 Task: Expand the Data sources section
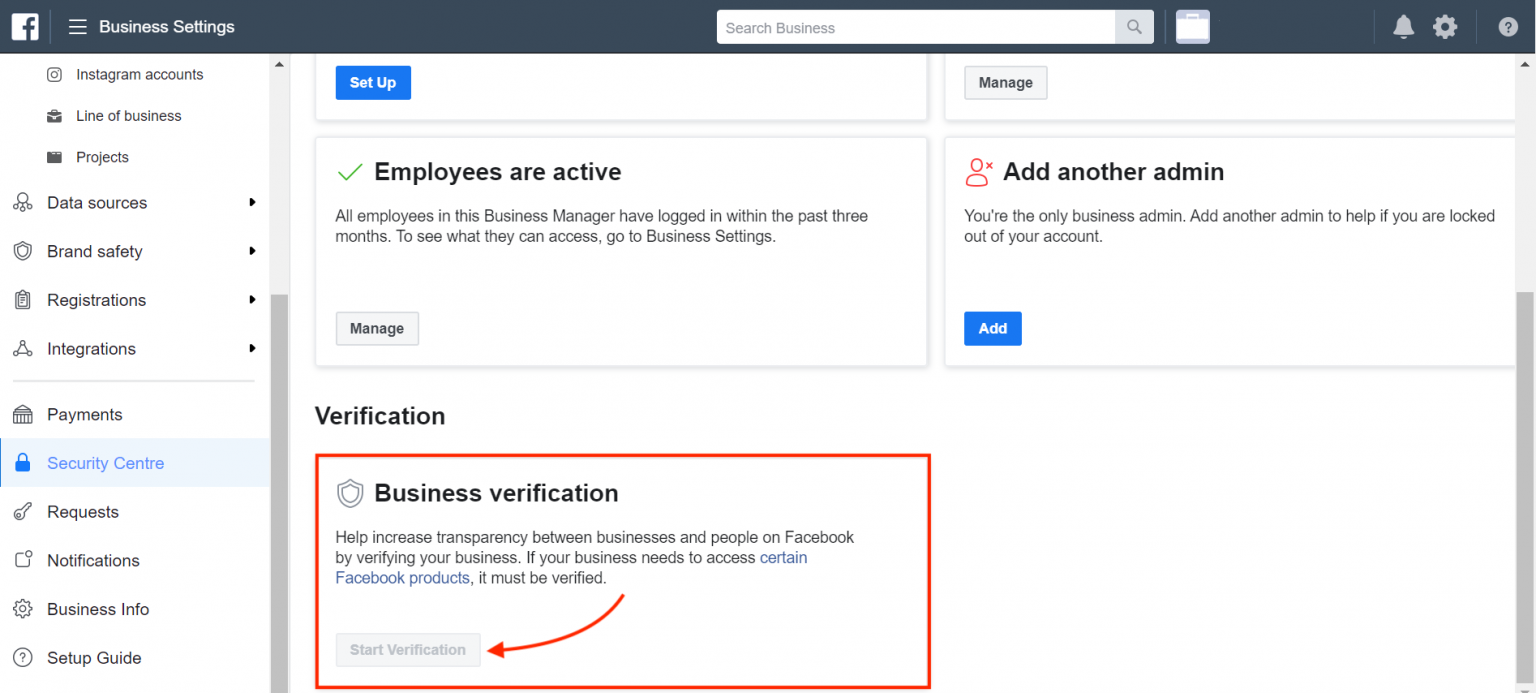click(x=135, y=202)
